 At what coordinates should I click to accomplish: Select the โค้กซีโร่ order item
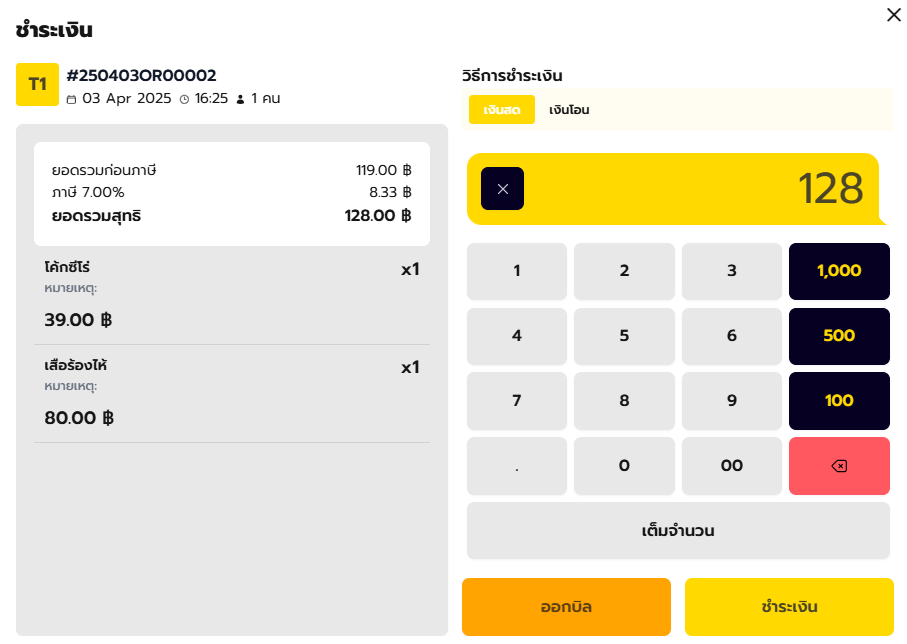coord(232,295)
